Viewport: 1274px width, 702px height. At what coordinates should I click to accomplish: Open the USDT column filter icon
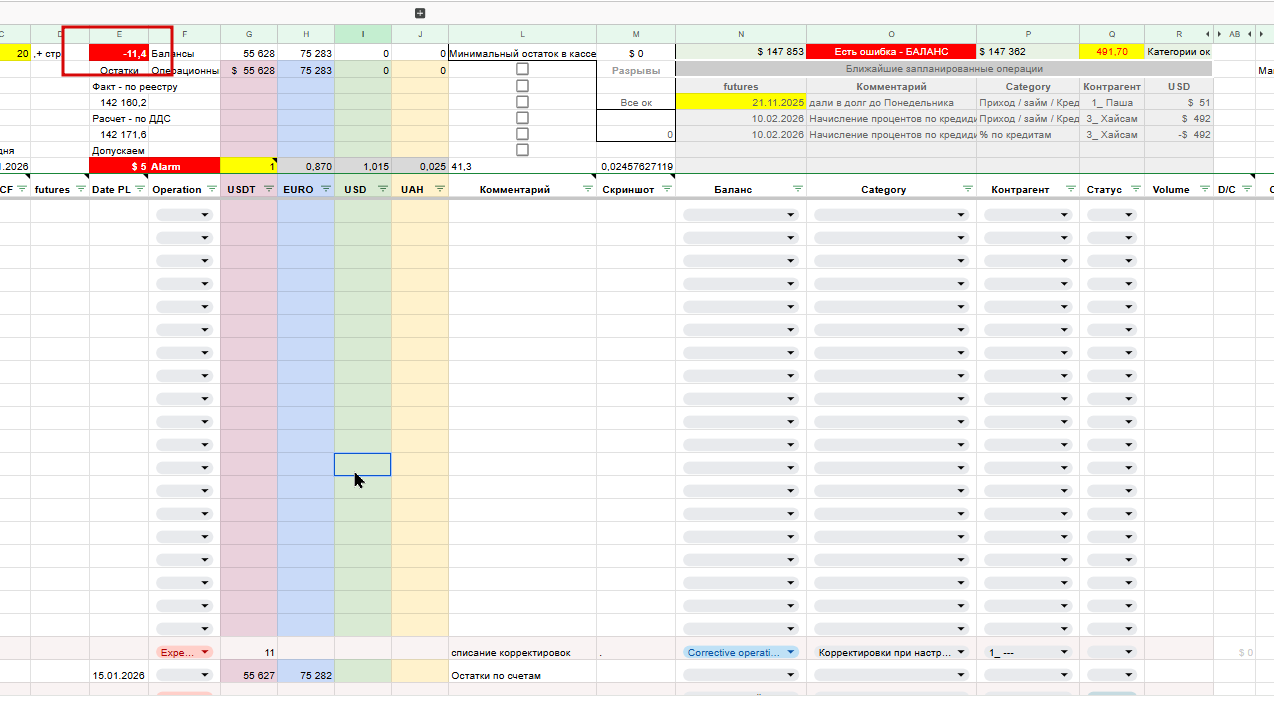point(268,189)
